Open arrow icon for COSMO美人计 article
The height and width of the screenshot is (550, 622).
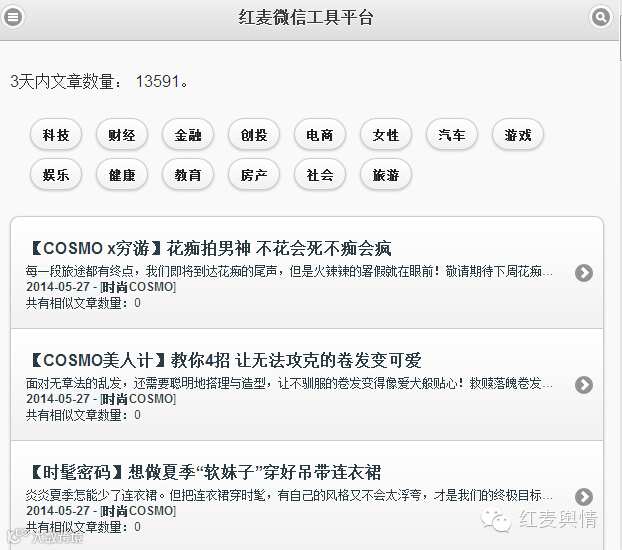(x=584, y=385)
